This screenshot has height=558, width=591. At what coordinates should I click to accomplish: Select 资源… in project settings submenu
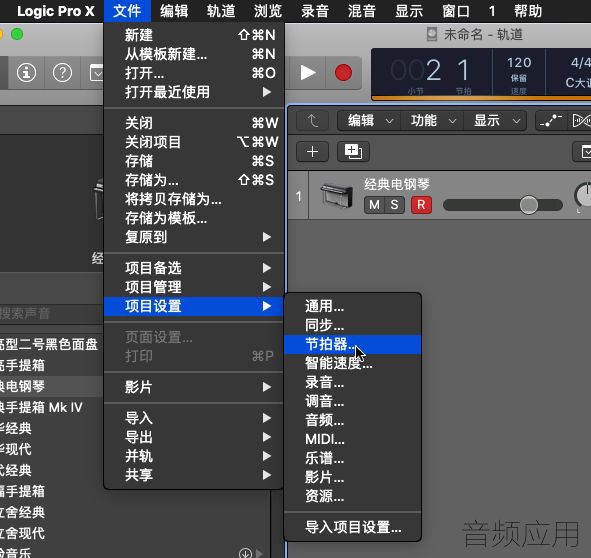coord(352,497)
